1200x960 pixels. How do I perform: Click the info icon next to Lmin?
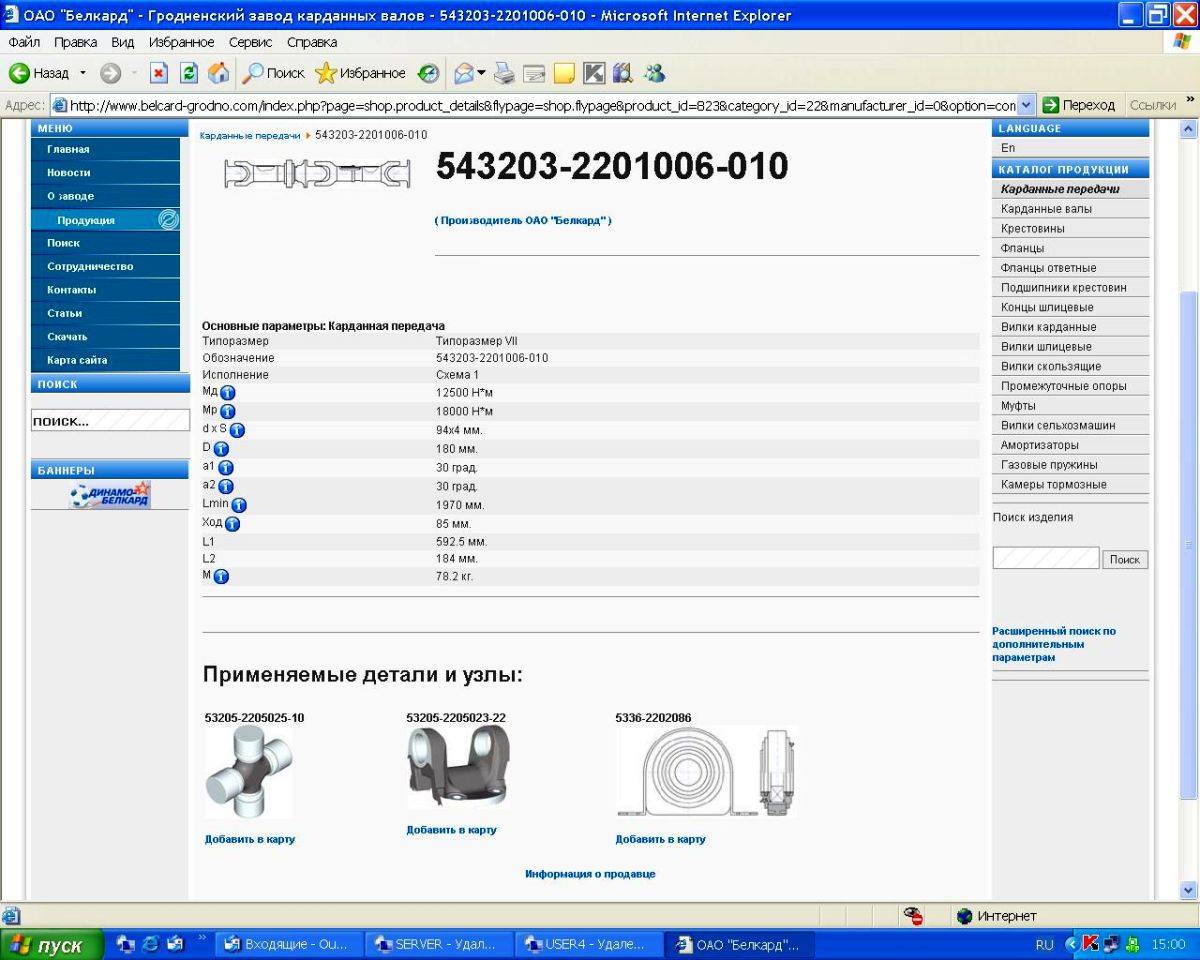pyautogui.click(x=239, y=506)
